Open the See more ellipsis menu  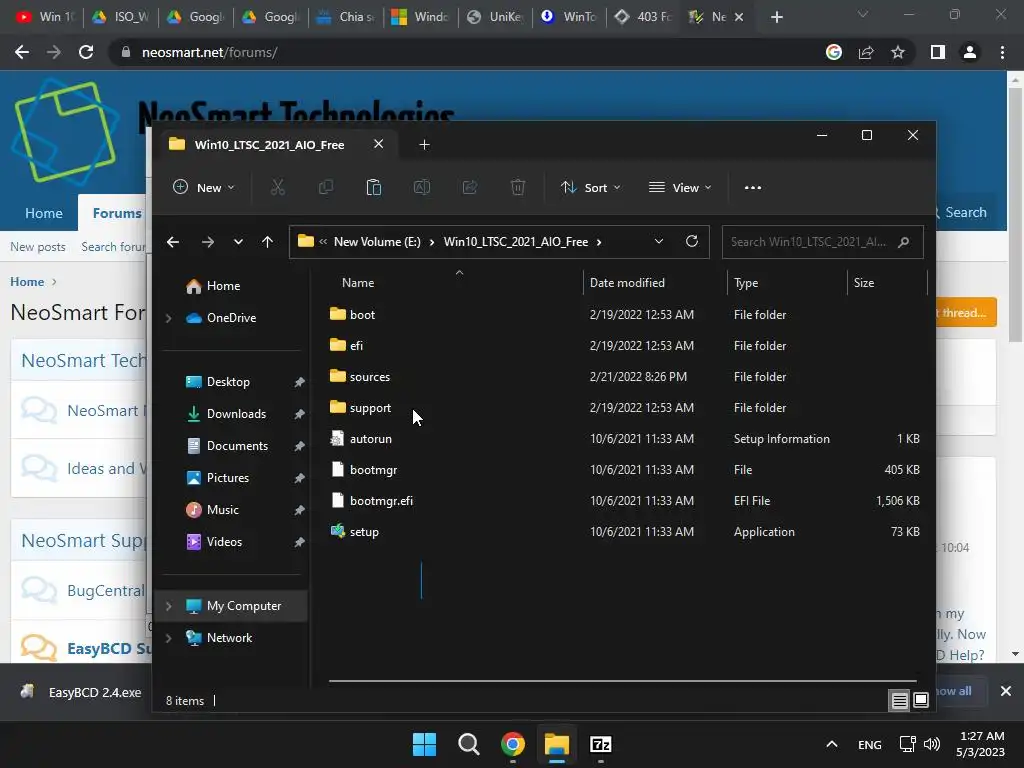coord(752,187)
